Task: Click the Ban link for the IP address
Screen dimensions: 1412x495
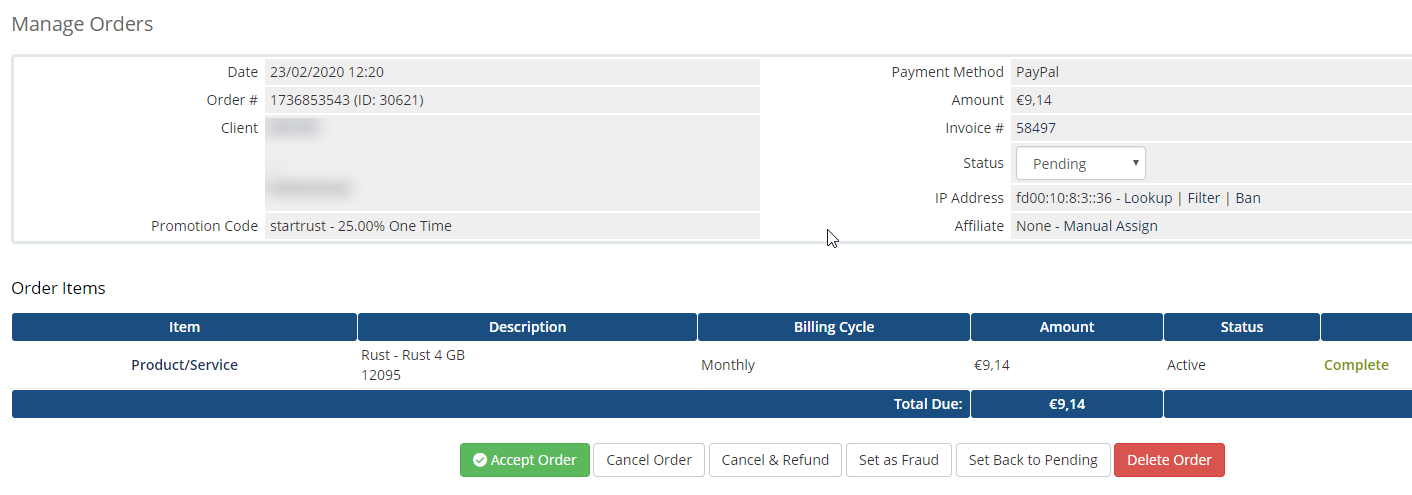Action: tap(1247, 198)
